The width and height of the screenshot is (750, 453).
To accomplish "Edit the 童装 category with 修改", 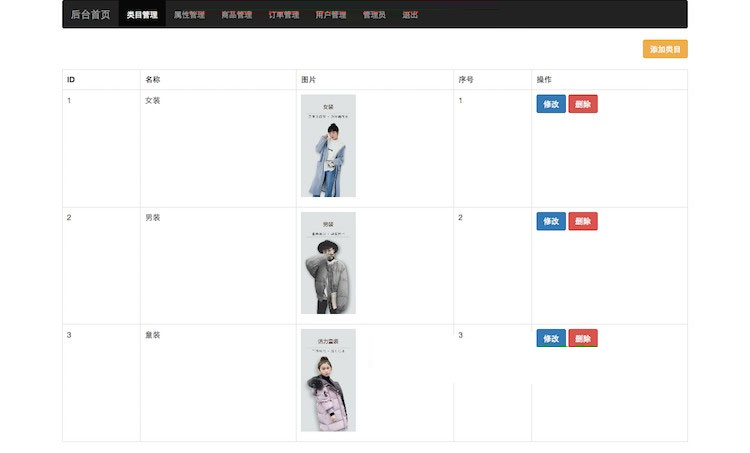I will point(551,338).
